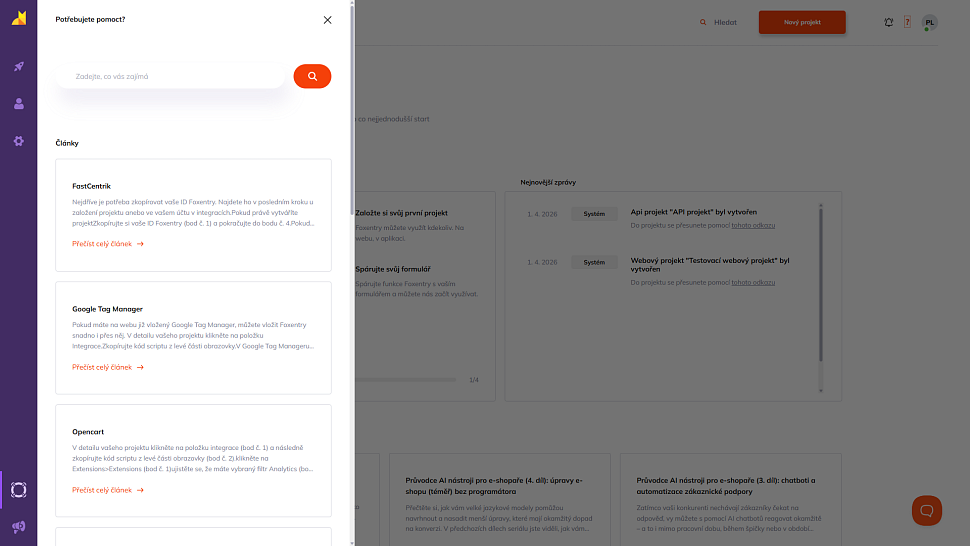Click the help lifebuoy icon in sidebar
Screen dimensions: 970x546
point(19,490)
